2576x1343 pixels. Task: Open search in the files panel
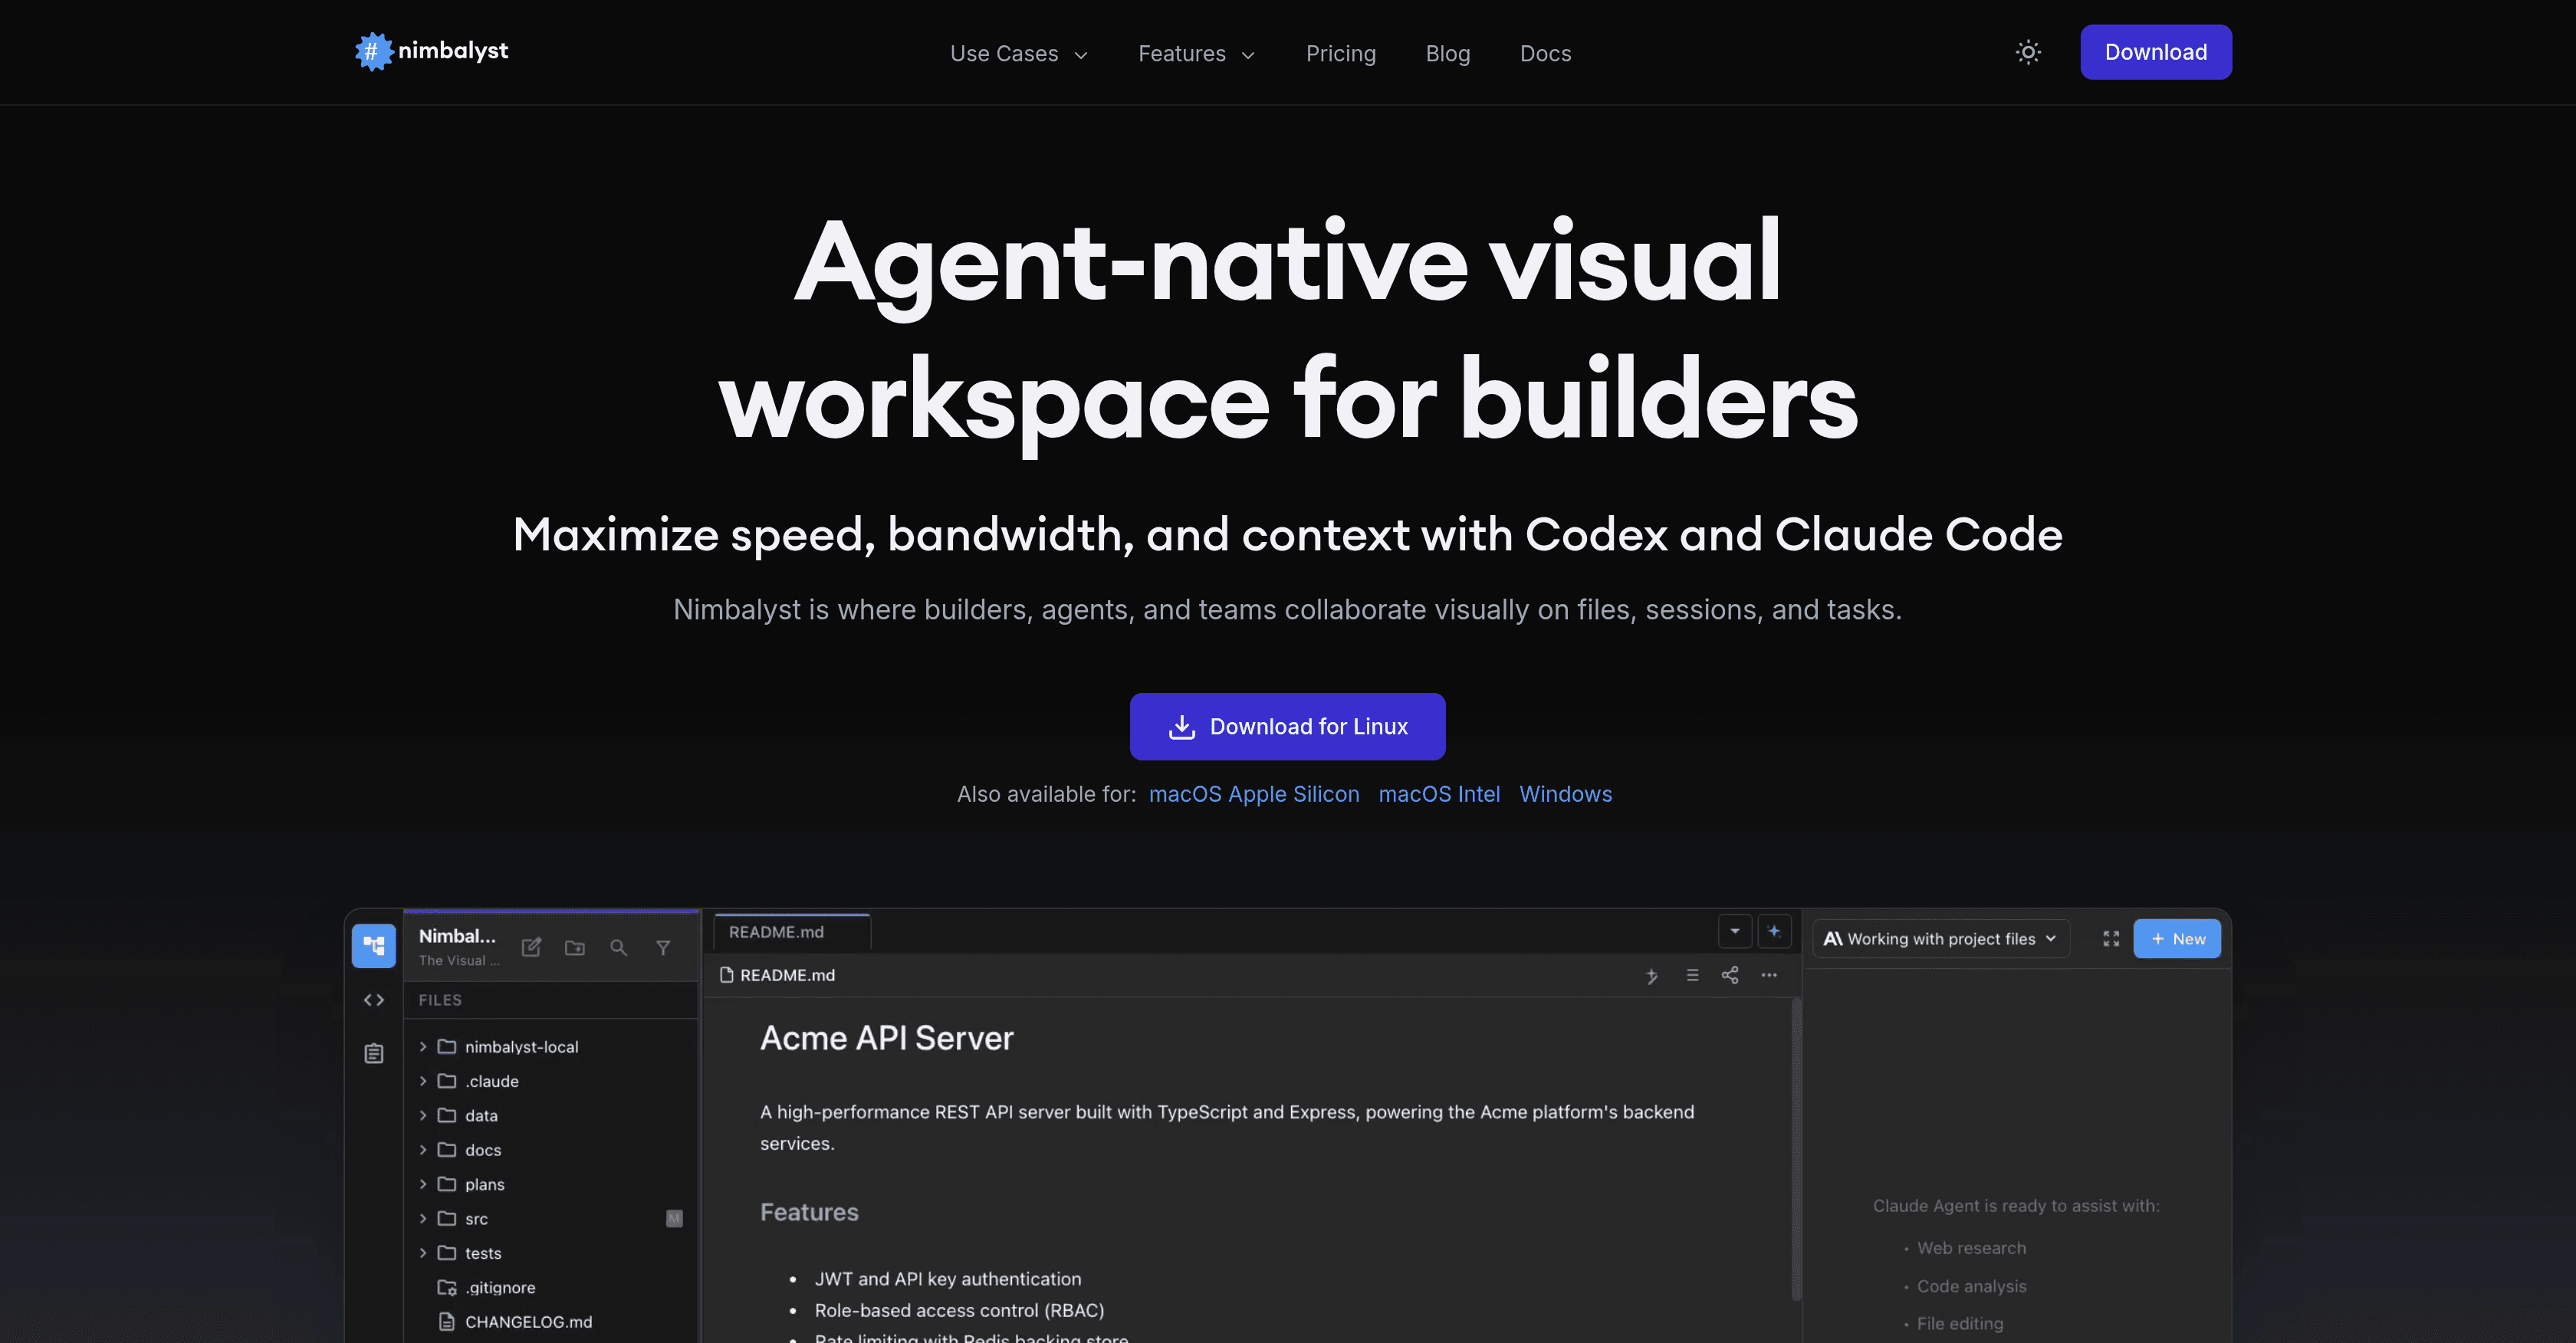tap(619, 947)
